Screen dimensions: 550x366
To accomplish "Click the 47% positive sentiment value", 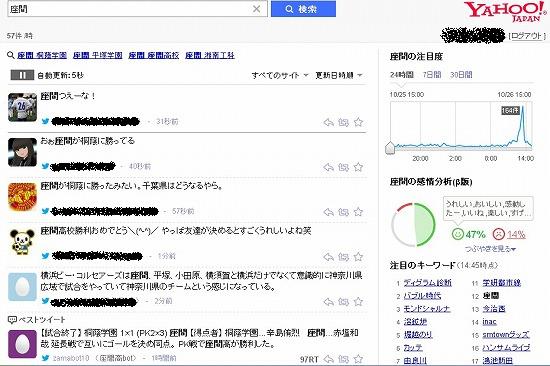I will click(x=475, y=234).
